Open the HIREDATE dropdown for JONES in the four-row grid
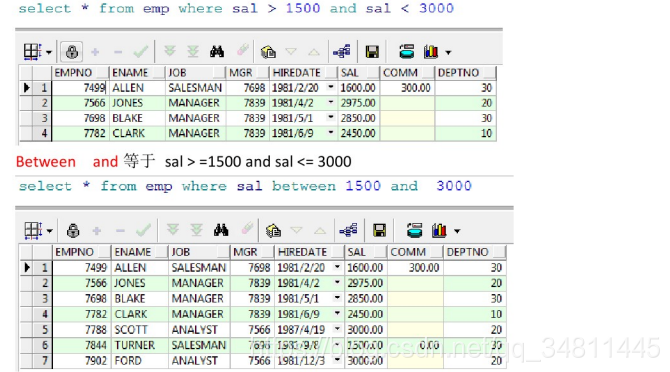Viewport: 670px width, 372px height. tap(331, 103)
